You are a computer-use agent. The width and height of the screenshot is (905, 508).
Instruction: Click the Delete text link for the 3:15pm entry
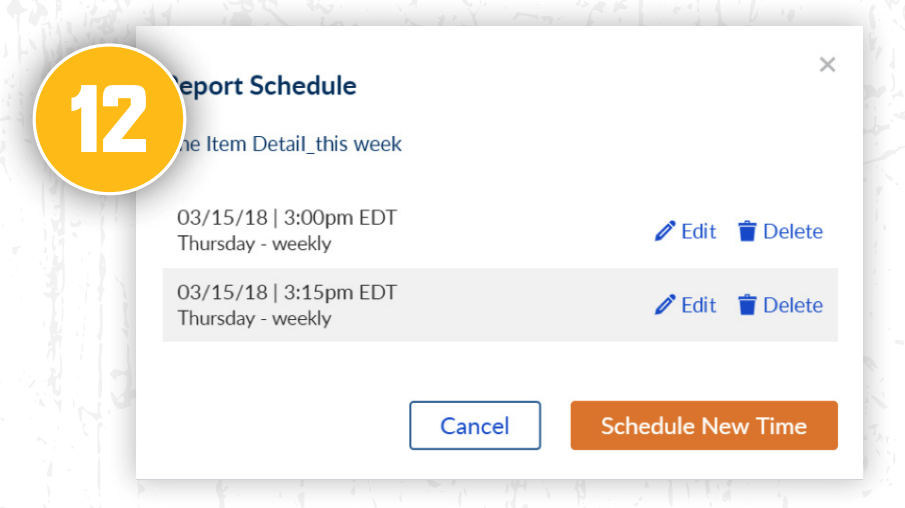point(793,305)
